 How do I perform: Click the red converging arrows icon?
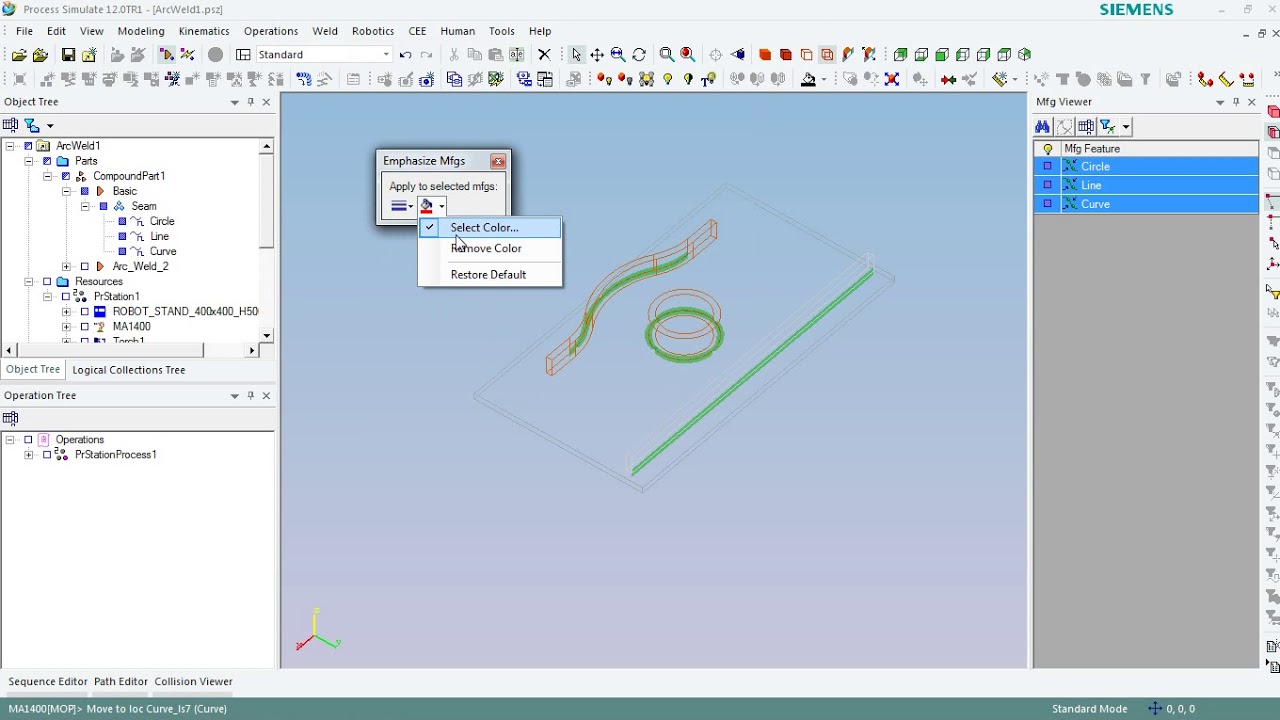[948, 79]
